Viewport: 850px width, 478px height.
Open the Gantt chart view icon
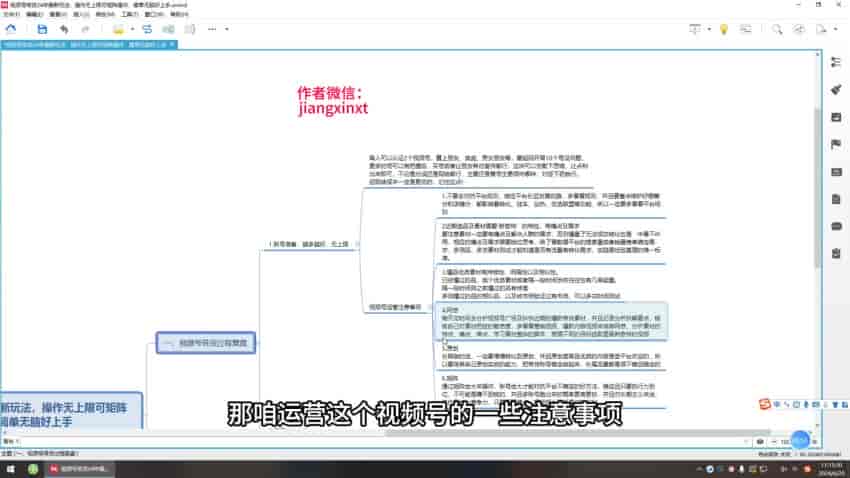tap(746, 29)
